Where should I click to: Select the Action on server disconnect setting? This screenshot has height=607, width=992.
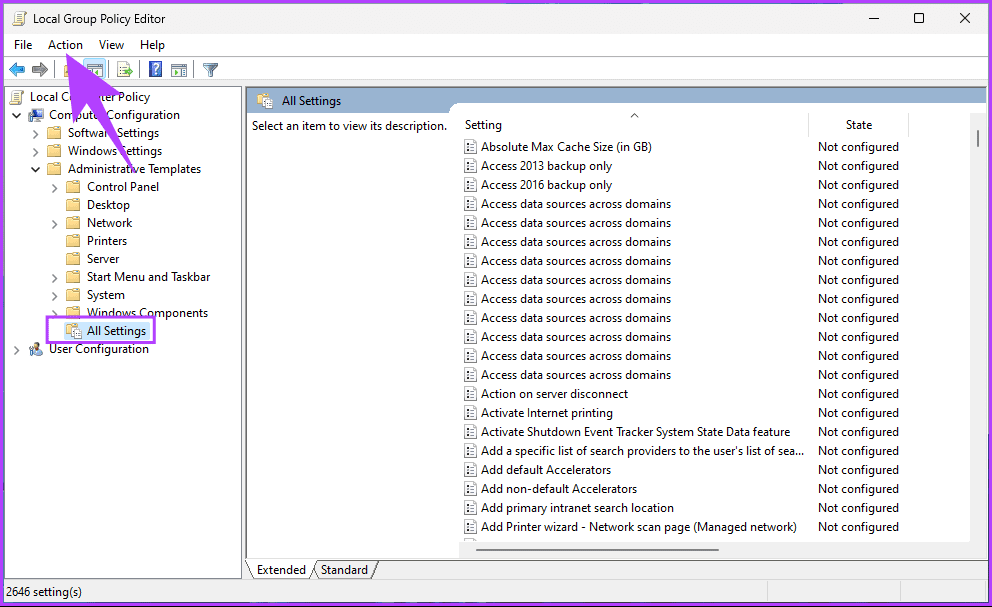click(553, 393)
